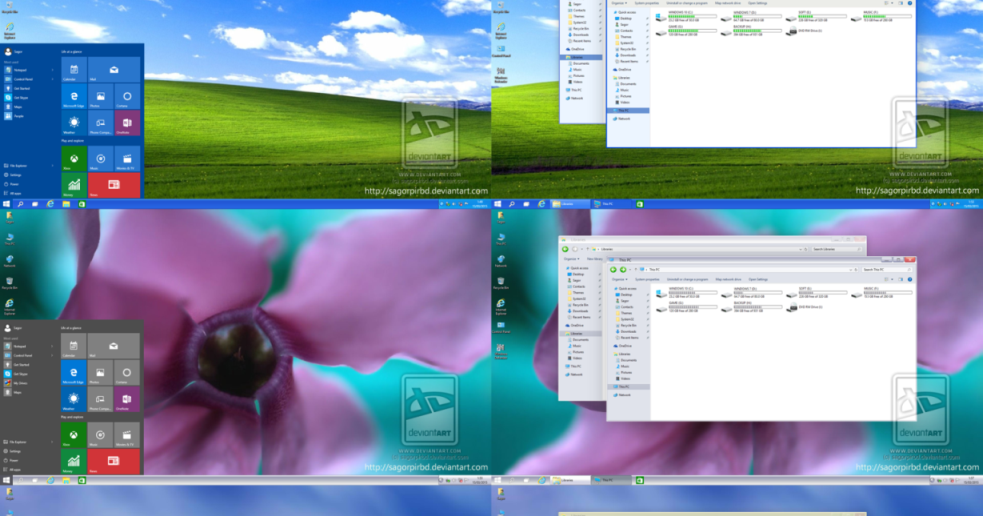The width and height of the screenshot is (983, 516).
Task: Open All apps in gray Start menu
Action: coord(12,470)
